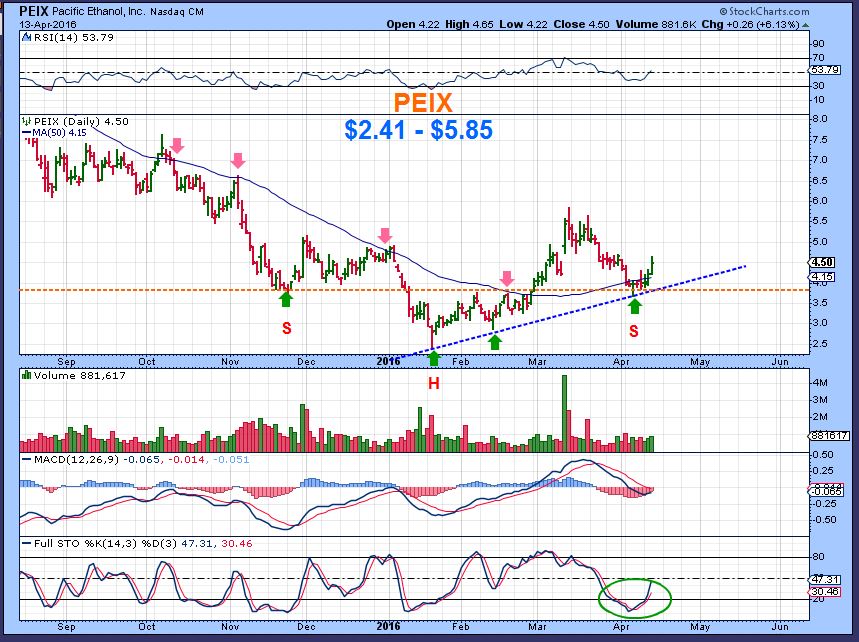Click the Sep label under price chart
Viewport: 859px width, 642px height.
tap(66, 362)
